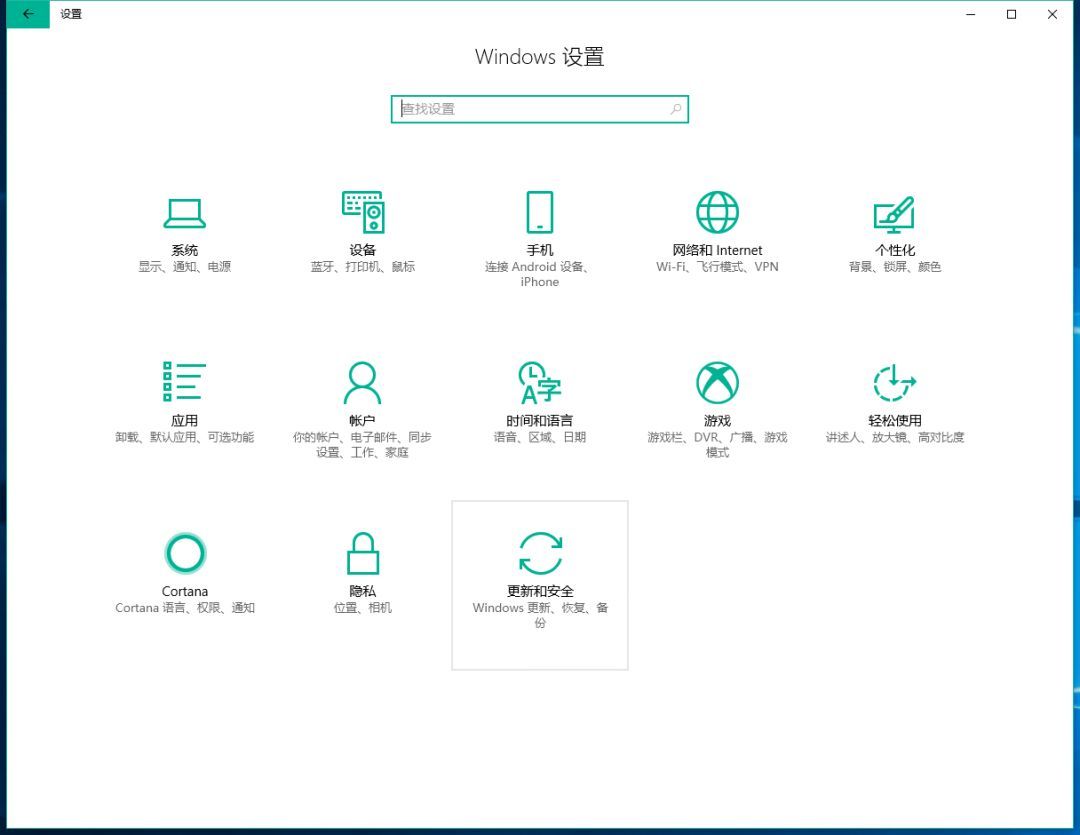Viewport: 1080px width, 835px height.
Task: Click the back arrow at top left
Action: pos(27,14)
